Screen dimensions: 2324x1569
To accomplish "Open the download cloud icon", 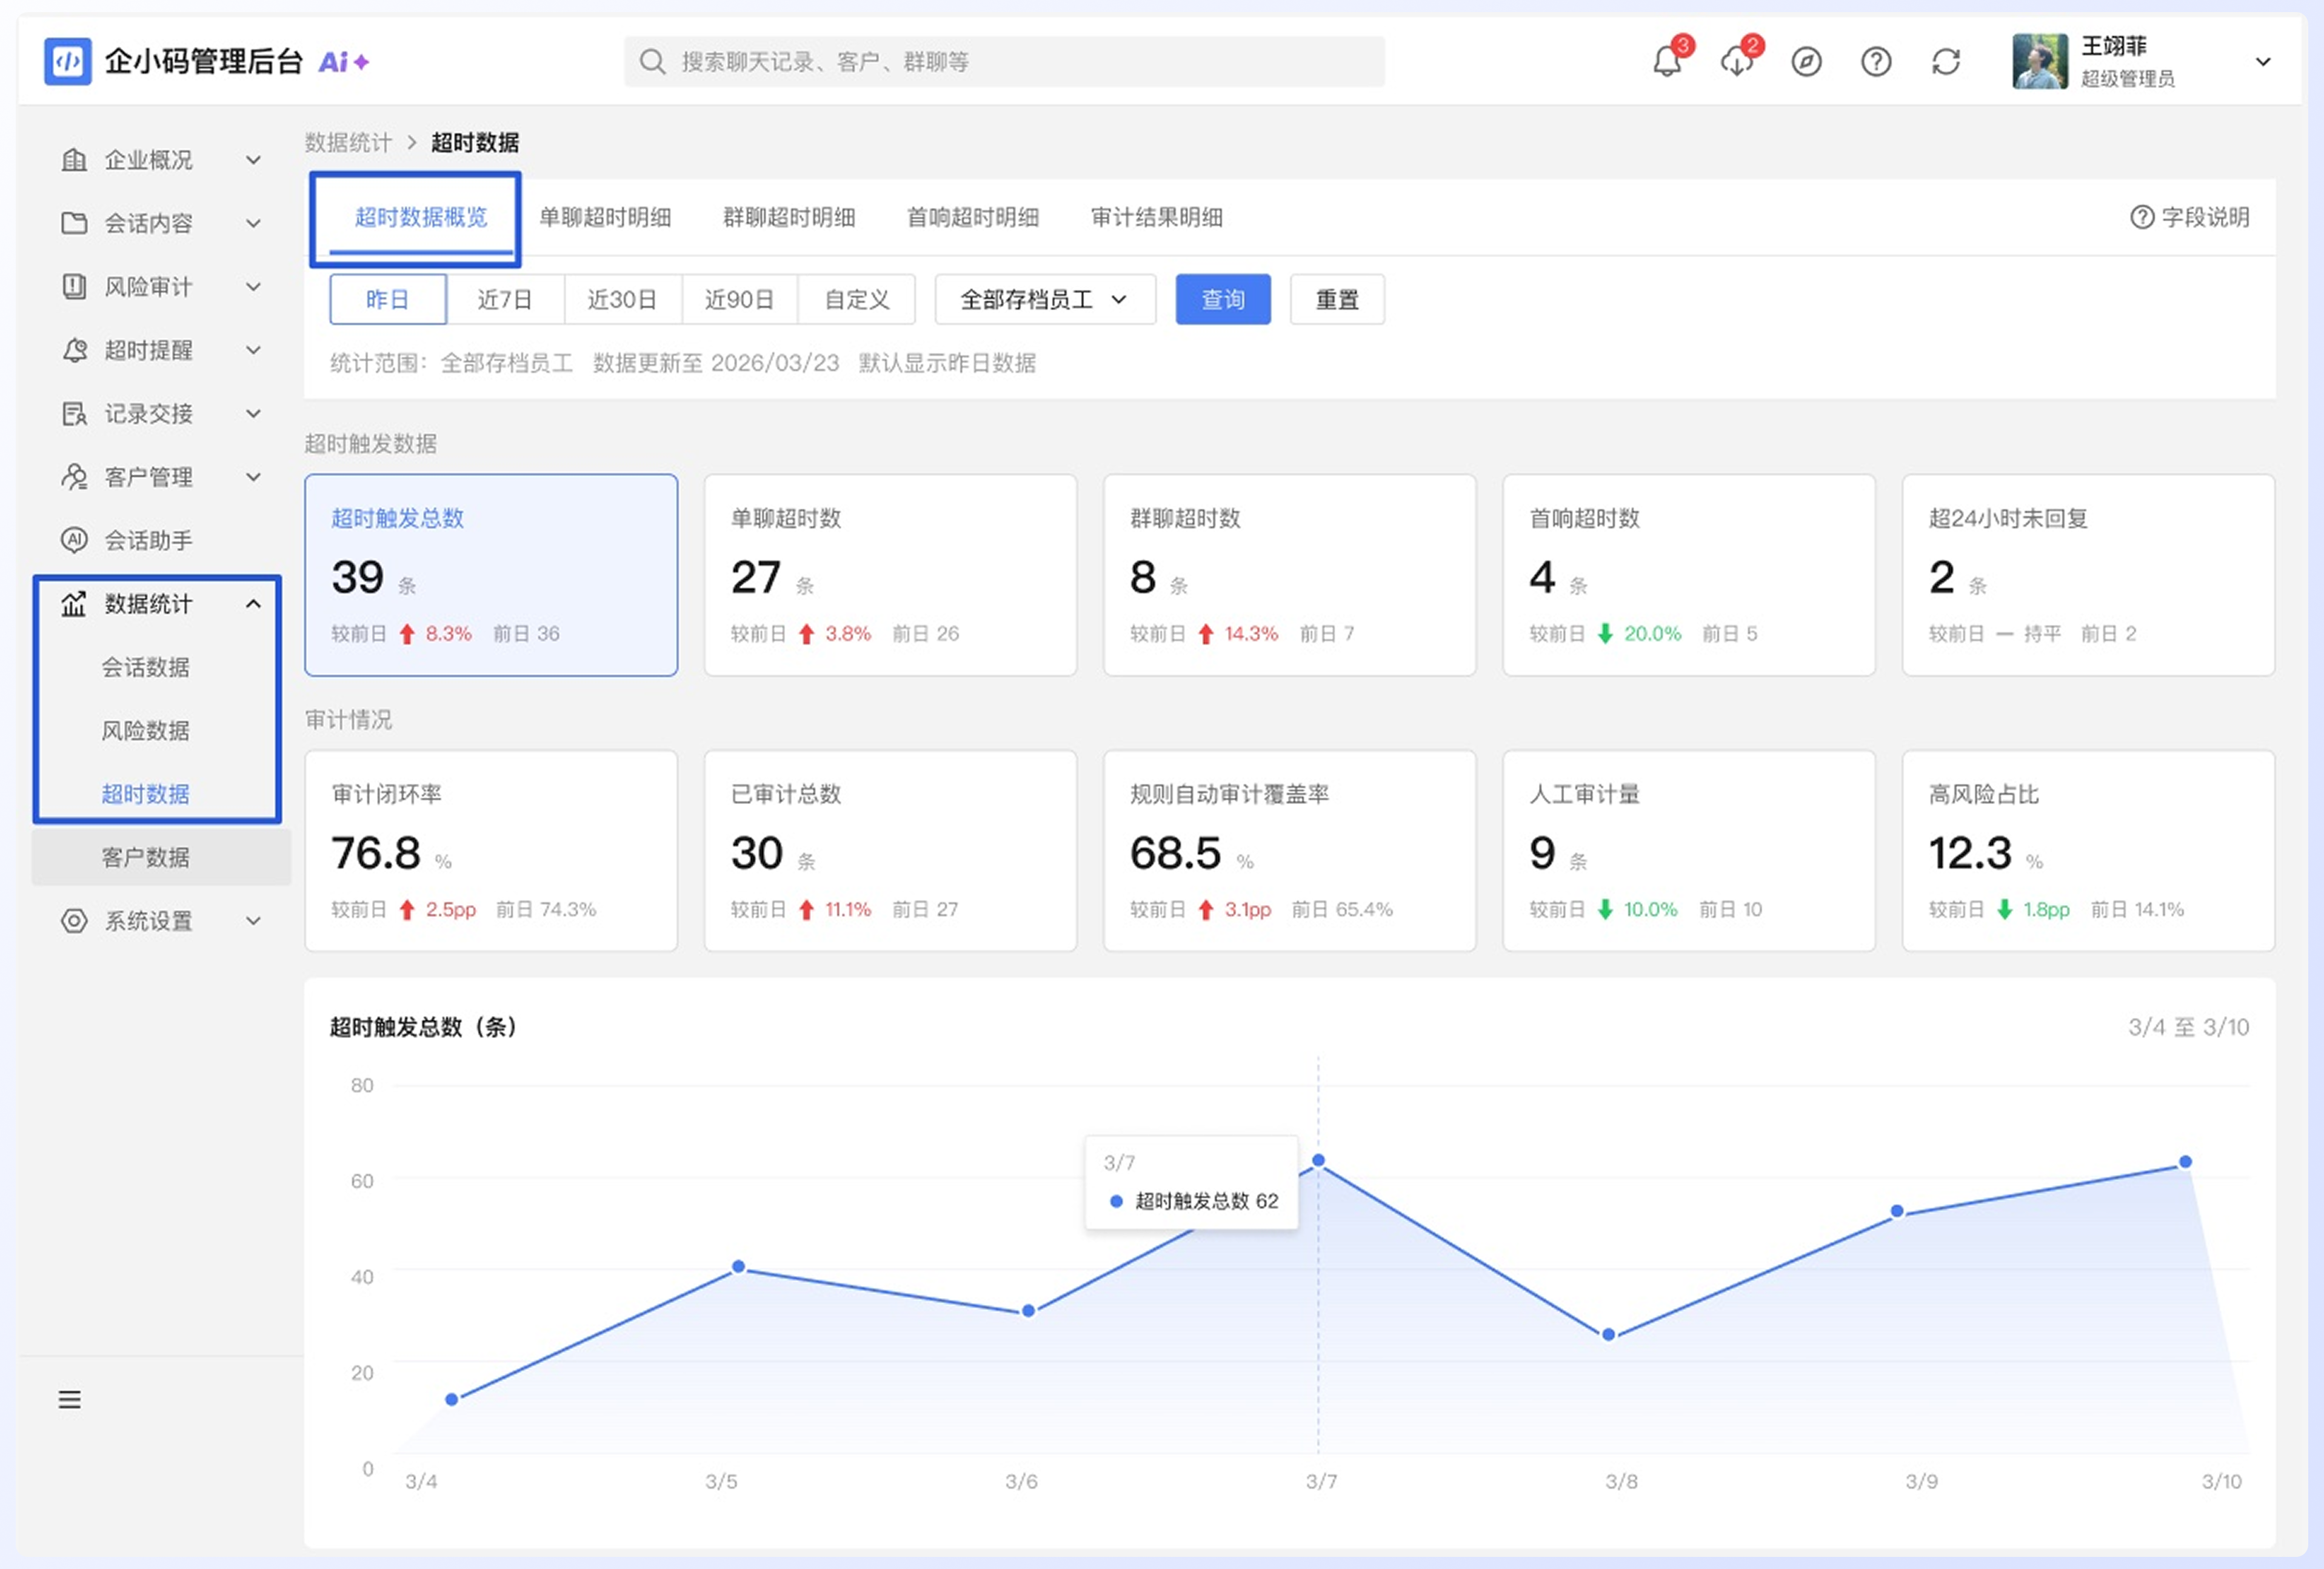I will click(x=1737, y=61).
